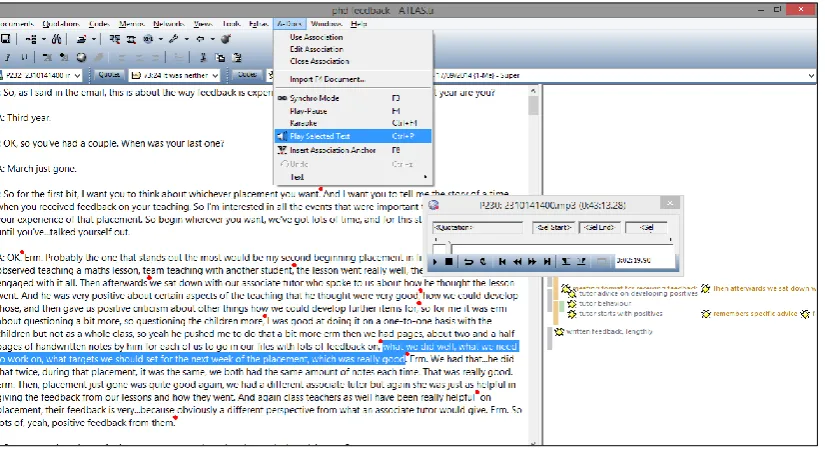Select the code 'tutor starts with positives'
This screenshot has width=825, height=450.
coord(620,314)
